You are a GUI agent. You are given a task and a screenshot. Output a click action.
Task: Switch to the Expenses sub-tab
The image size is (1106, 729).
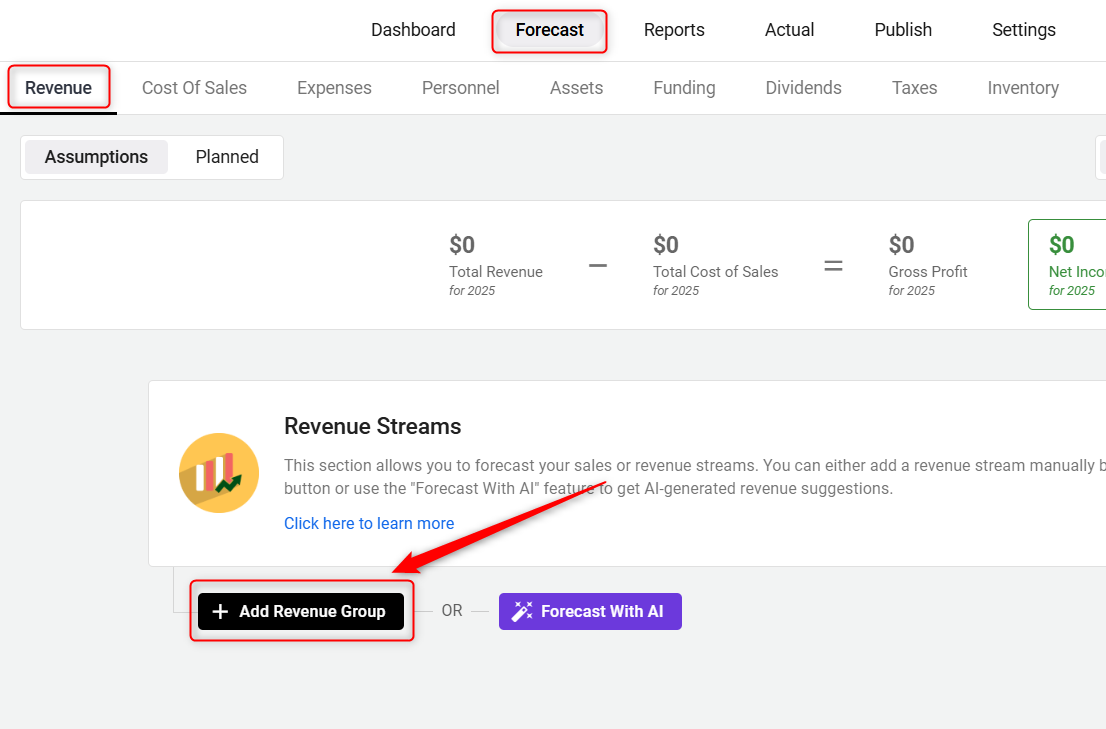[x=334, y=87]
